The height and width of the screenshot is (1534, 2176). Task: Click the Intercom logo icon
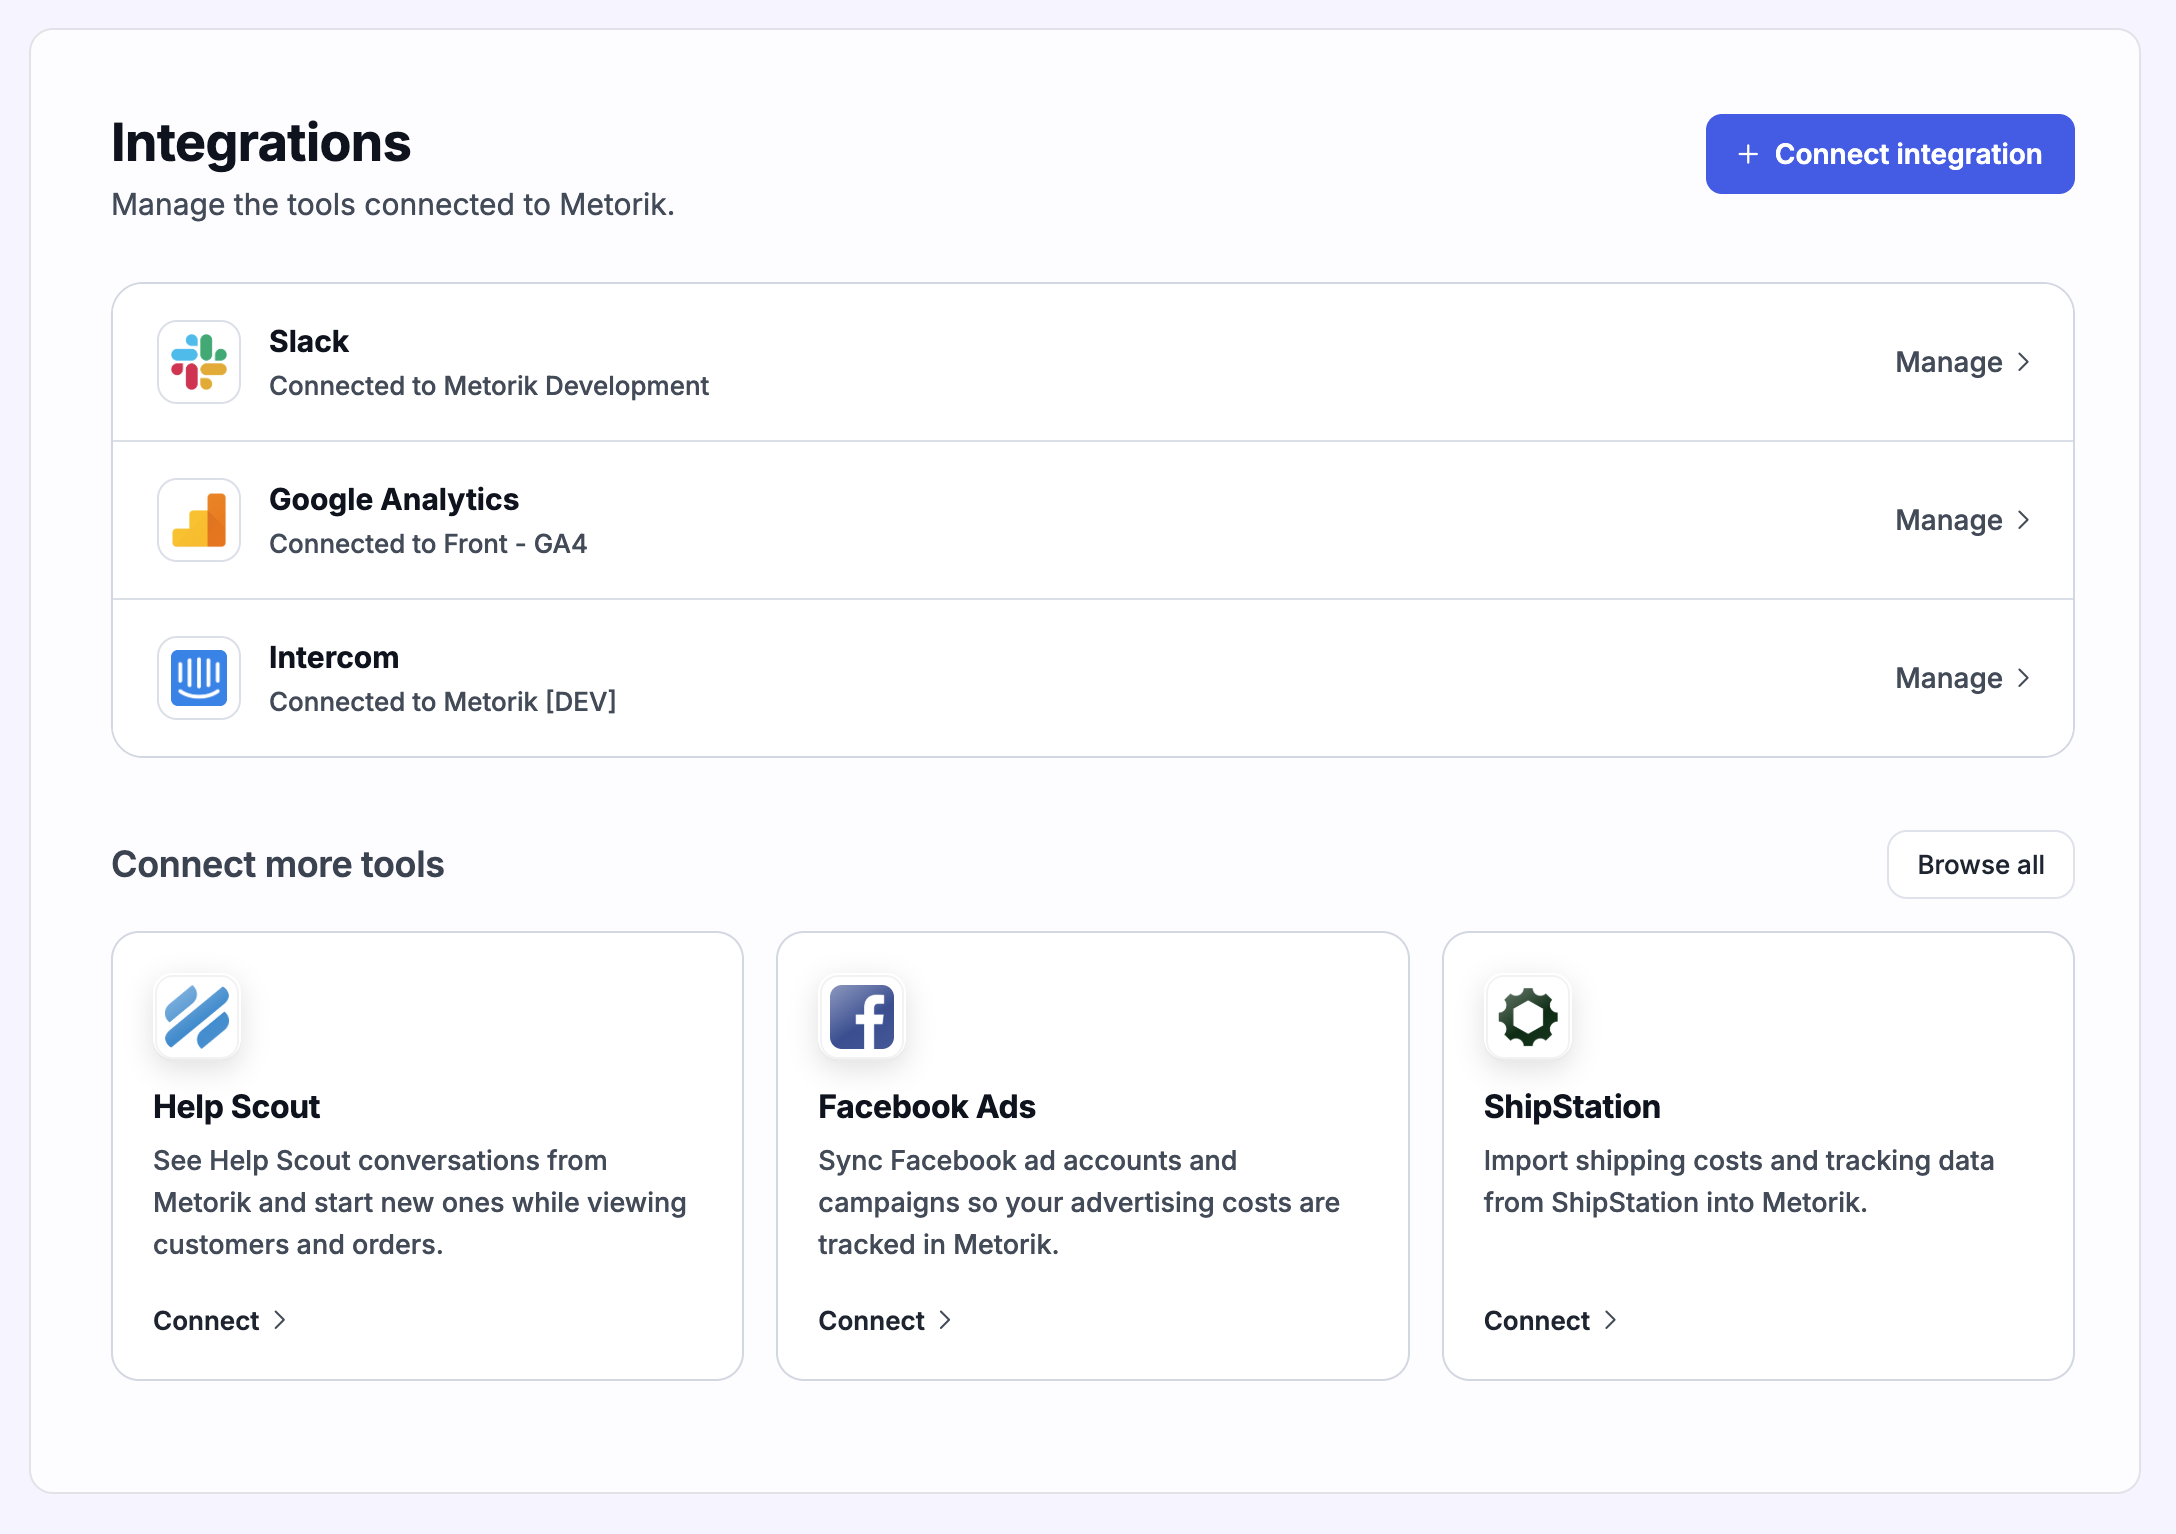pyautogui.click(x=199, y=678)
